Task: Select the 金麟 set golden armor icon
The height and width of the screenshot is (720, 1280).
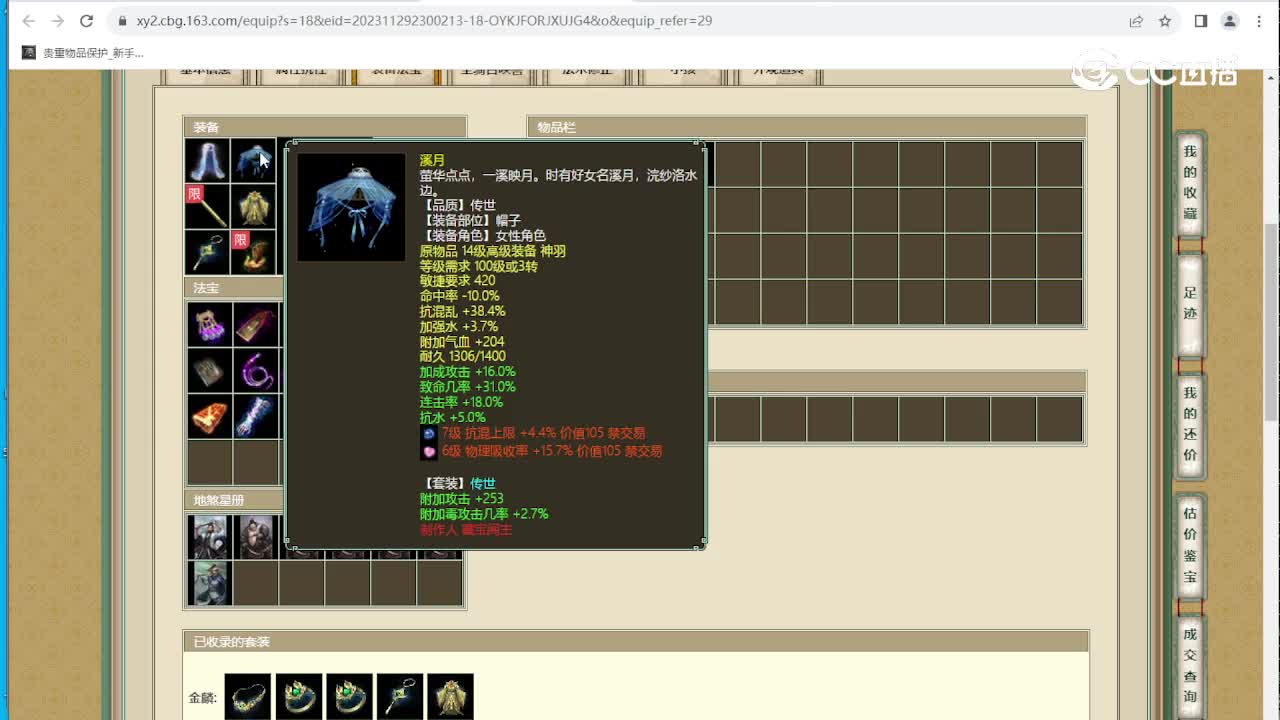Action: tap(451, 696)
